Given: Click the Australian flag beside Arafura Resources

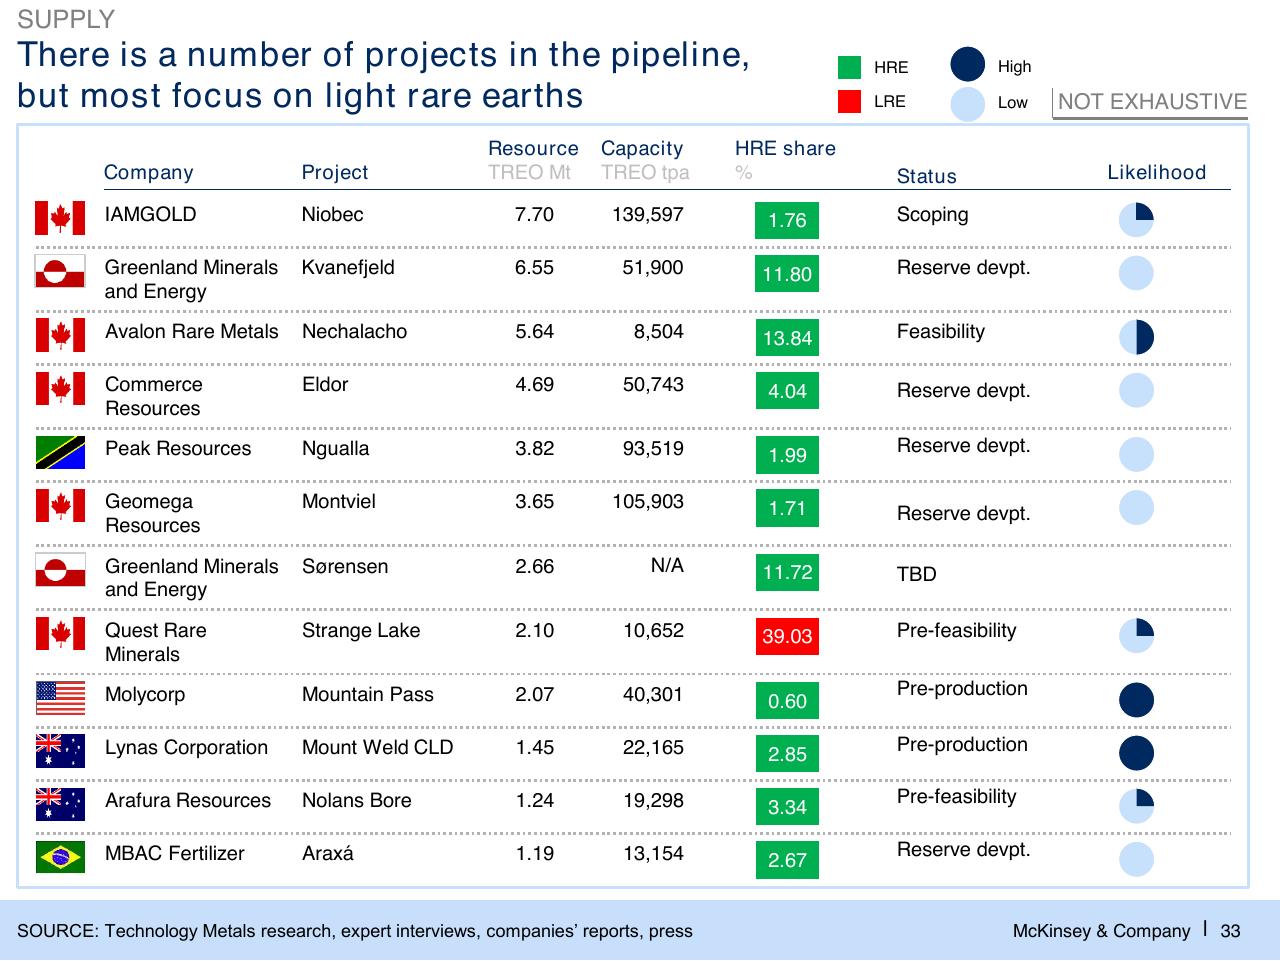Looking at the screenshot, I should (60, 804).
